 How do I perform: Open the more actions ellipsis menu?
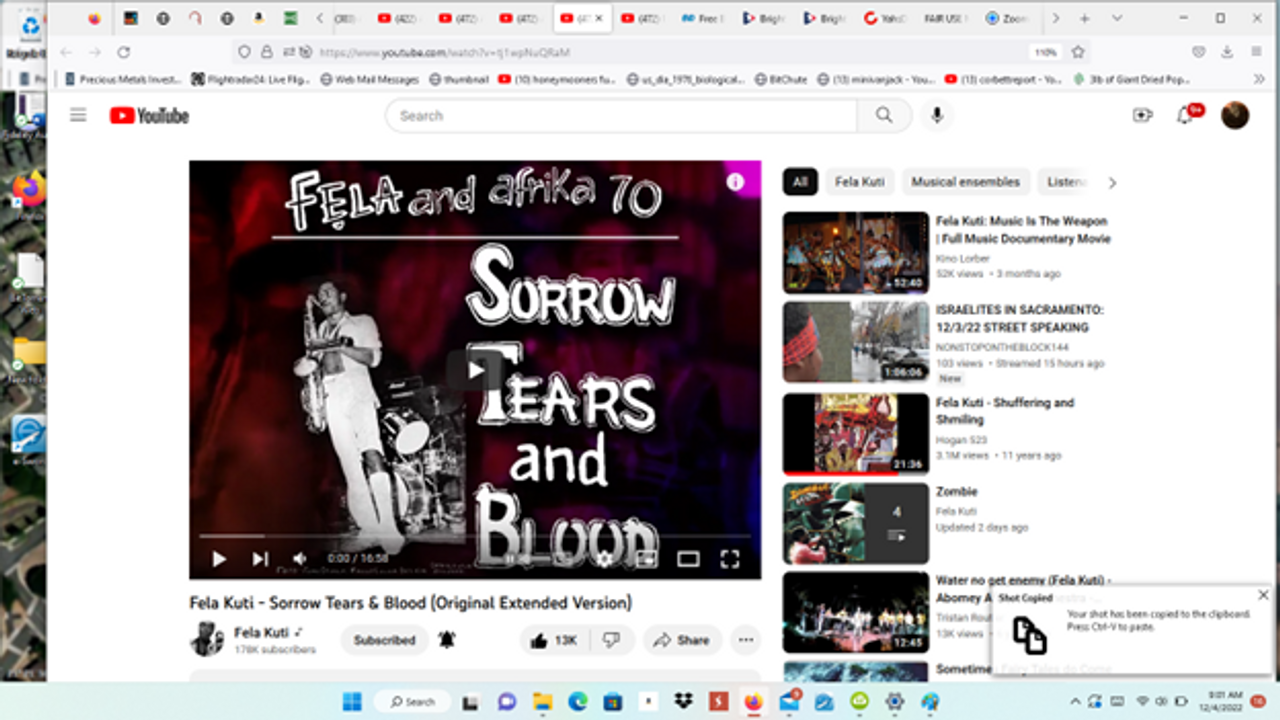(x=745, y=640)
